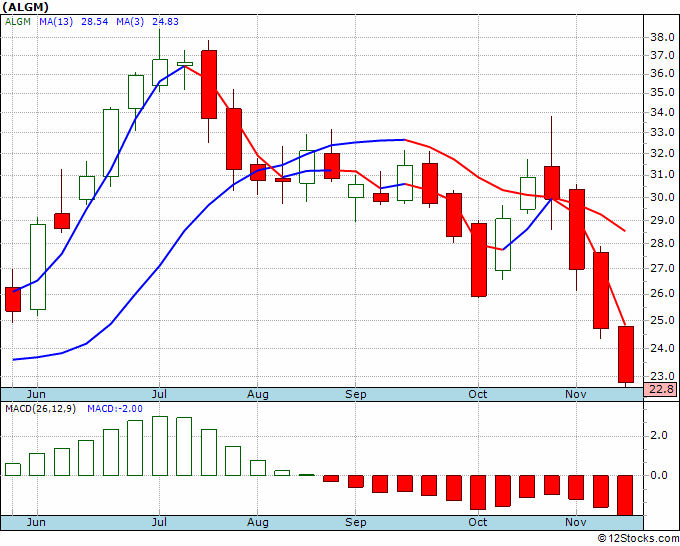Click the ALGM ticker title
Image resolution: width=680 pixels, height=546 pixels.
25,7
